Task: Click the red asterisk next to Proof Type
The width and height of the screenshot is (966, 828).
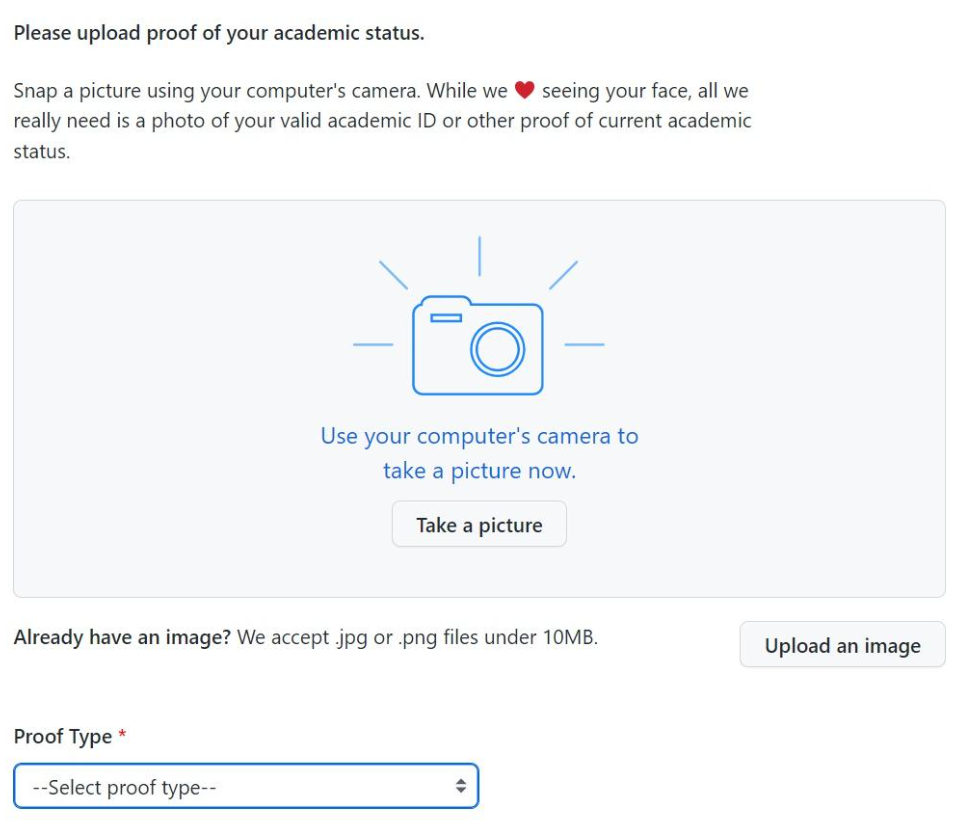Action: [122, 736]
